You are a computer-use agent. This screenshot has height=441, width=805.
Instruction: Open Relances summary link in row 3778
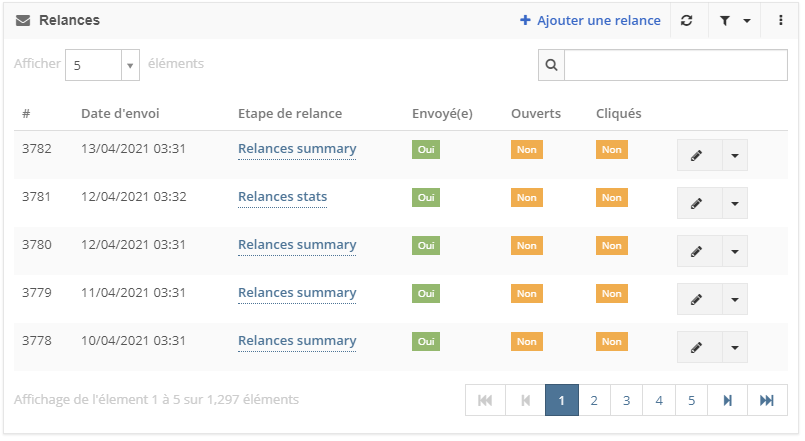(x=297, y=341)
